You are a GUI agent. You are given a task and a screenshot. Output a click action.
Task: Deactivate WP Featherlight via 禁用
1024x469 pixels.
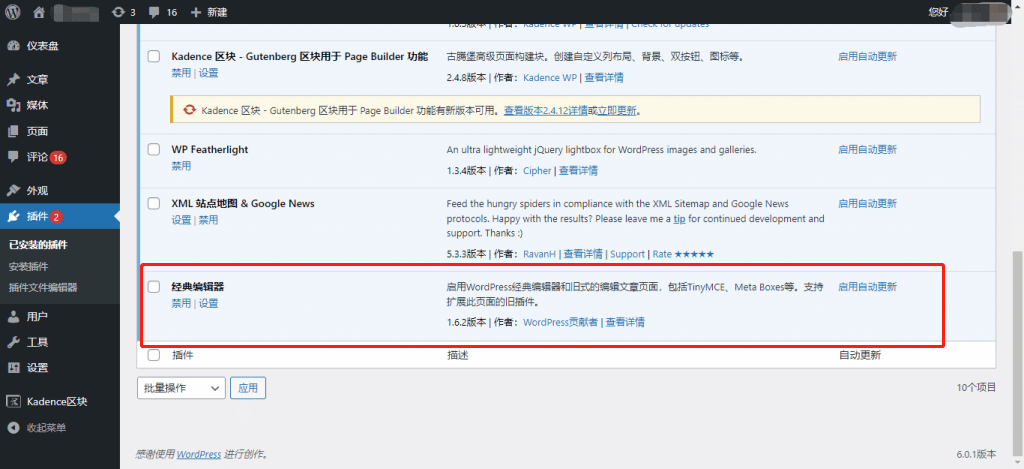(x=181, y=166)
